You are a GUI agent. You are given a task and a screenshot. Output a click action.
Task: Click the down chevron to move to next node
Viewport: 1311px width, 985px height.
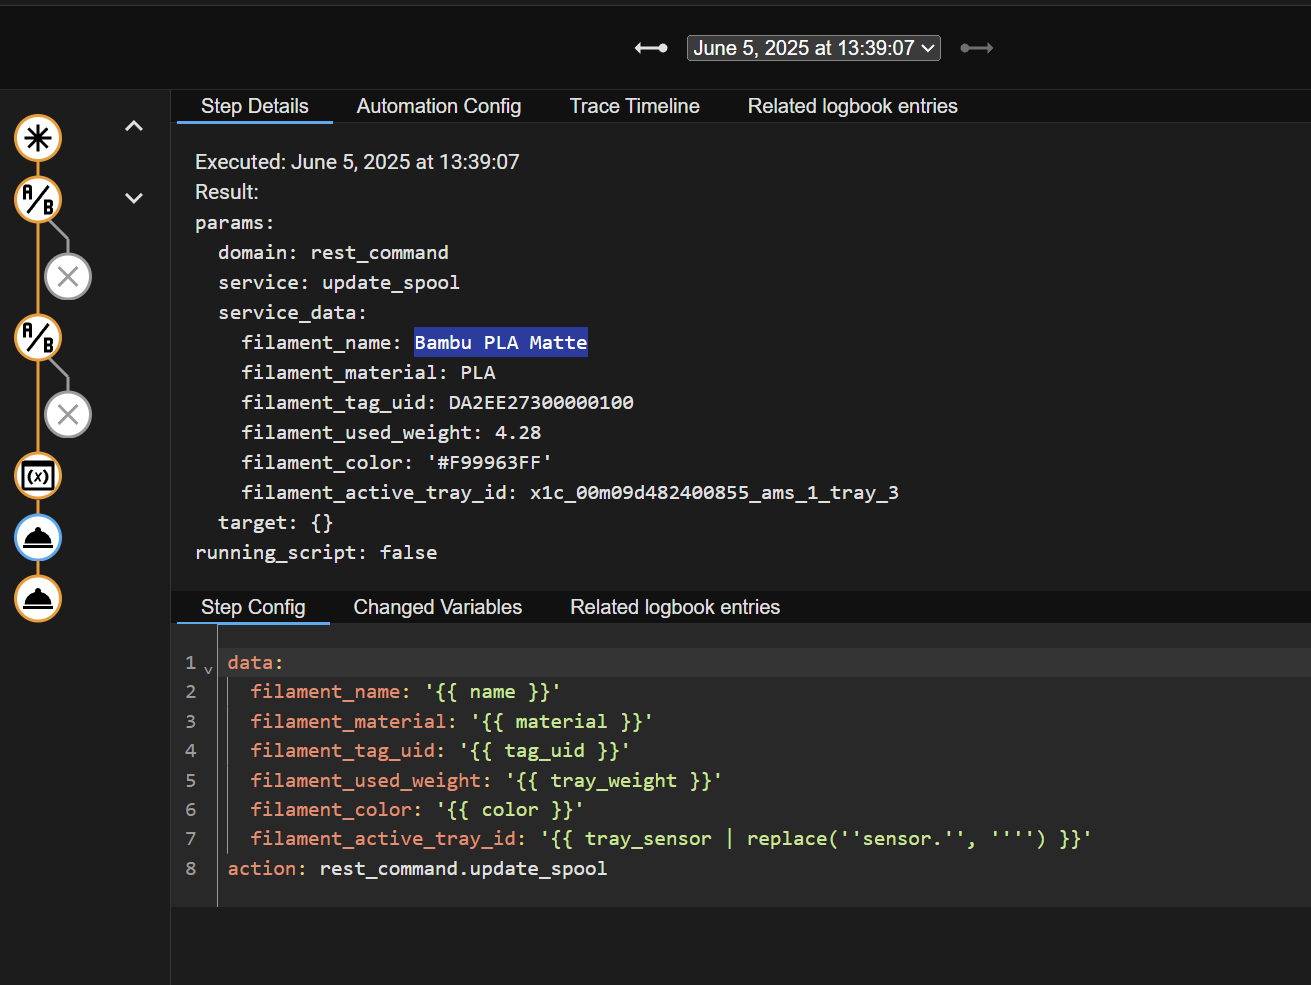(133, 198)
